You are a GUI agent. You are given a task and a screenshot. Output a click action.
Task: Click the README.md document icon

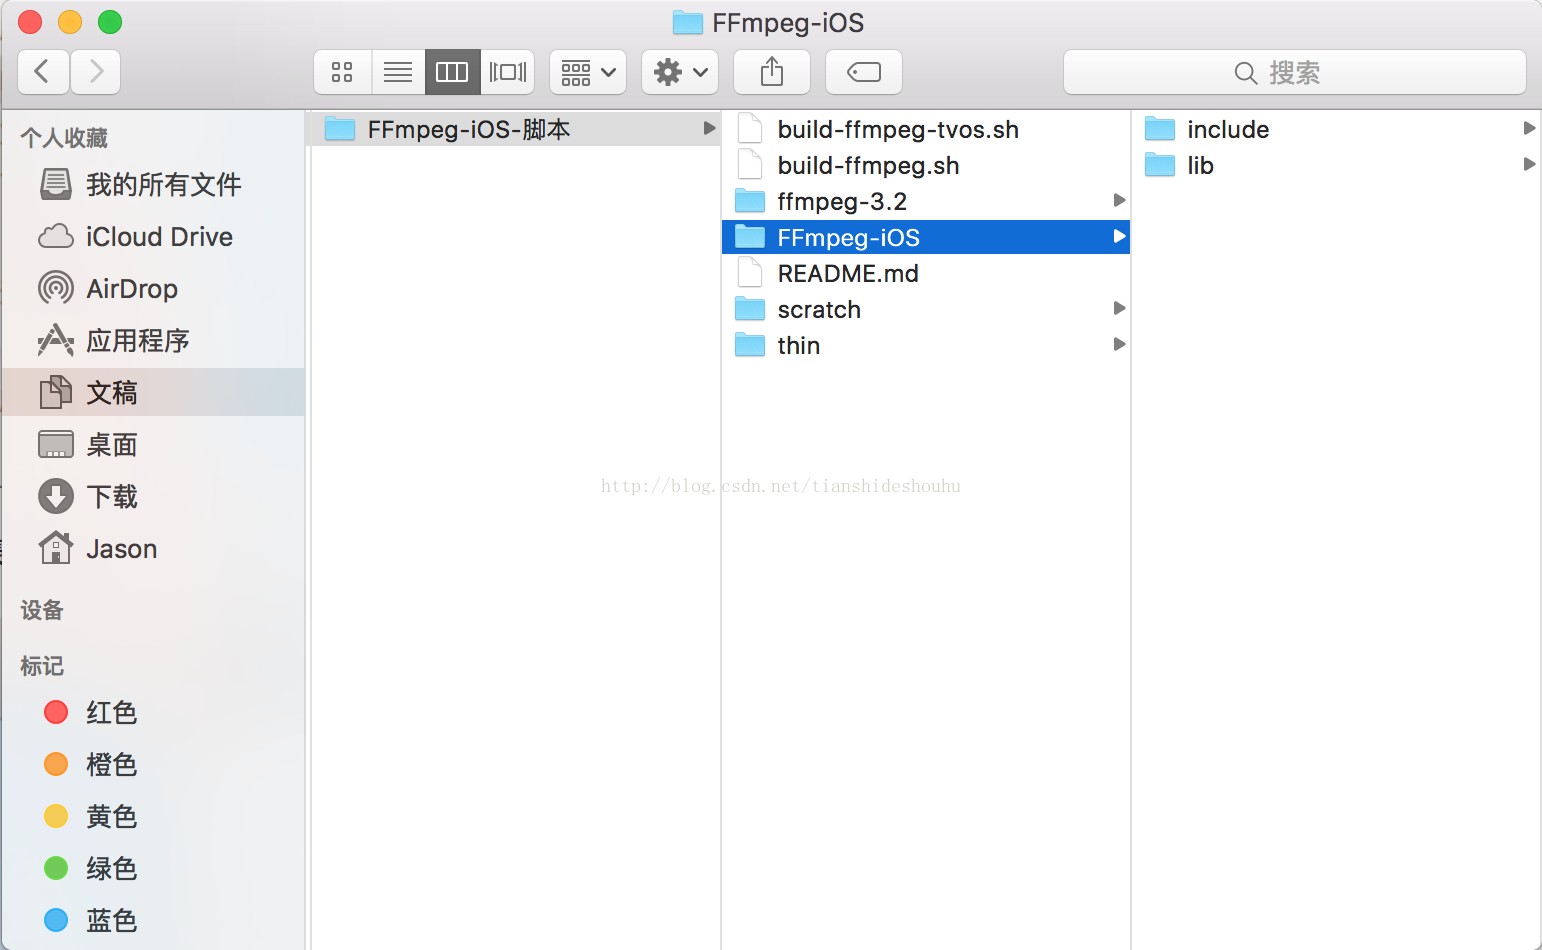click(x=750, y=273)
